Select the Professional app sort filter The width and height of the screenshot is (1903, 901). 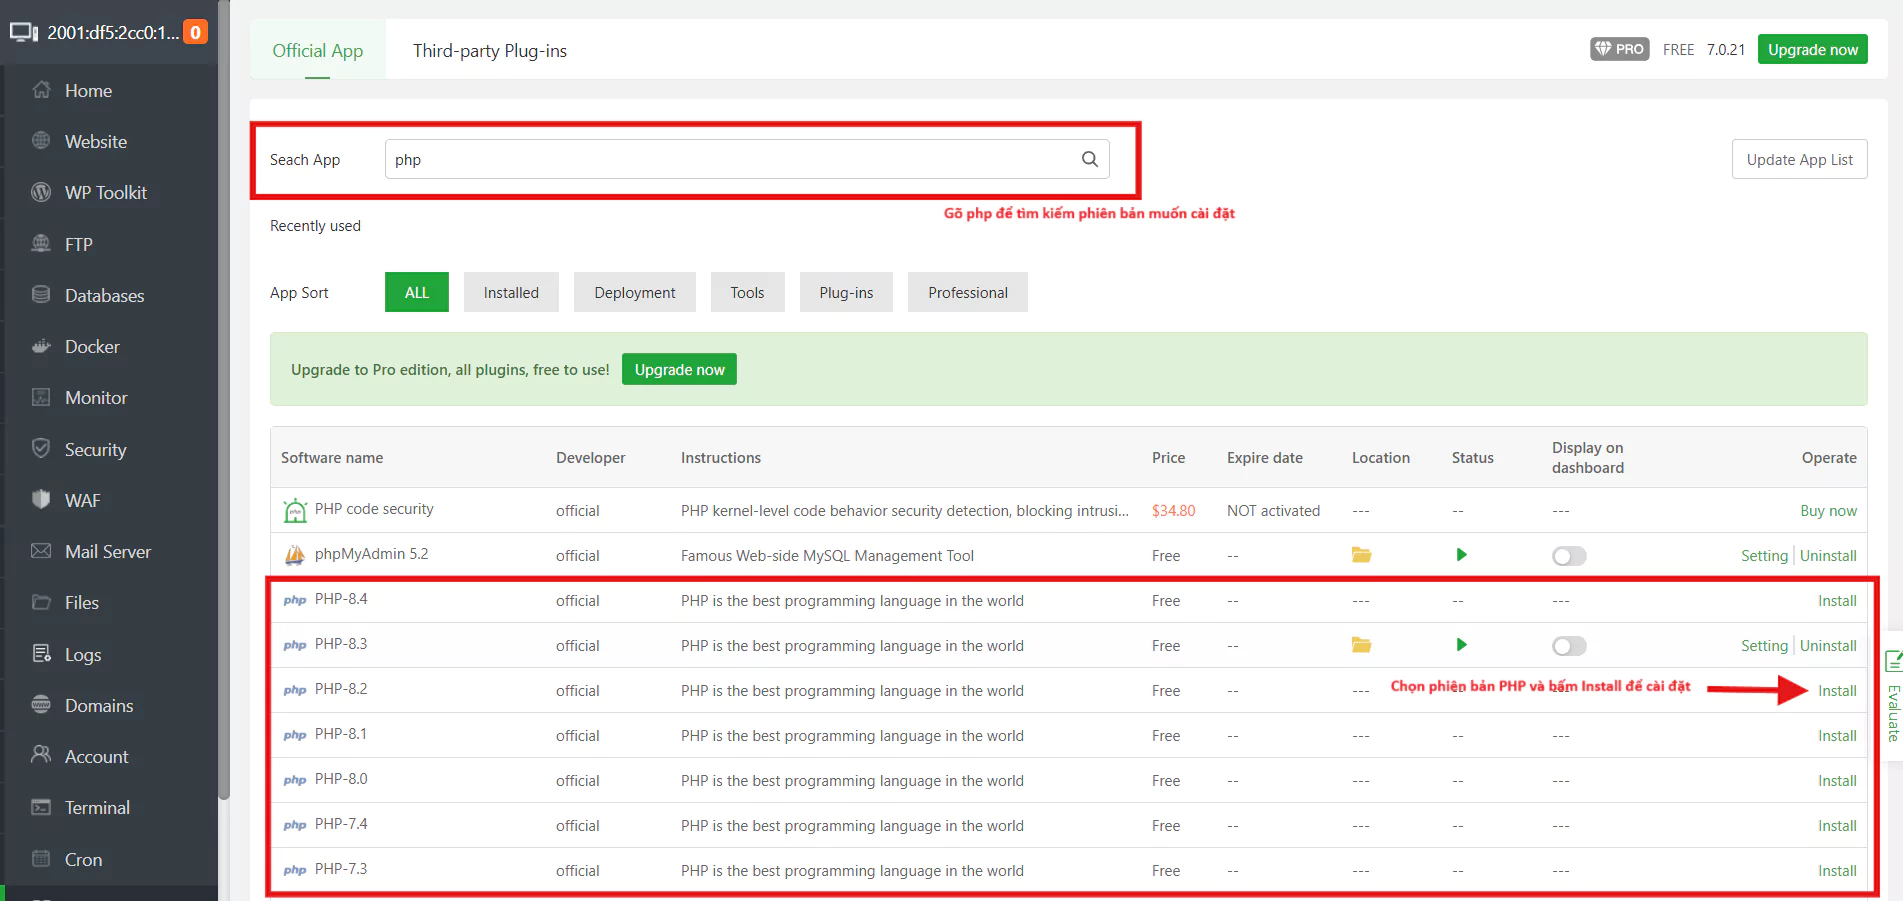[968, 292]
